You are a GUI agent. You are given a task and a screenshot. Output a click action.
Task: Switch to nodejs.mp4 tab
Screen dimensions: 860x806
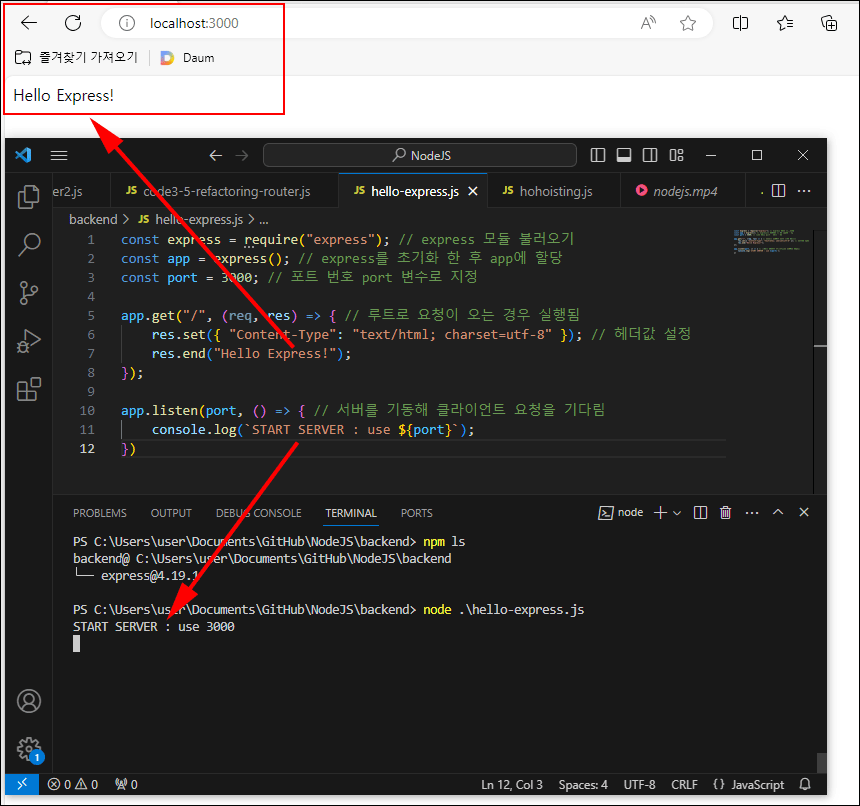pos(683,191)
